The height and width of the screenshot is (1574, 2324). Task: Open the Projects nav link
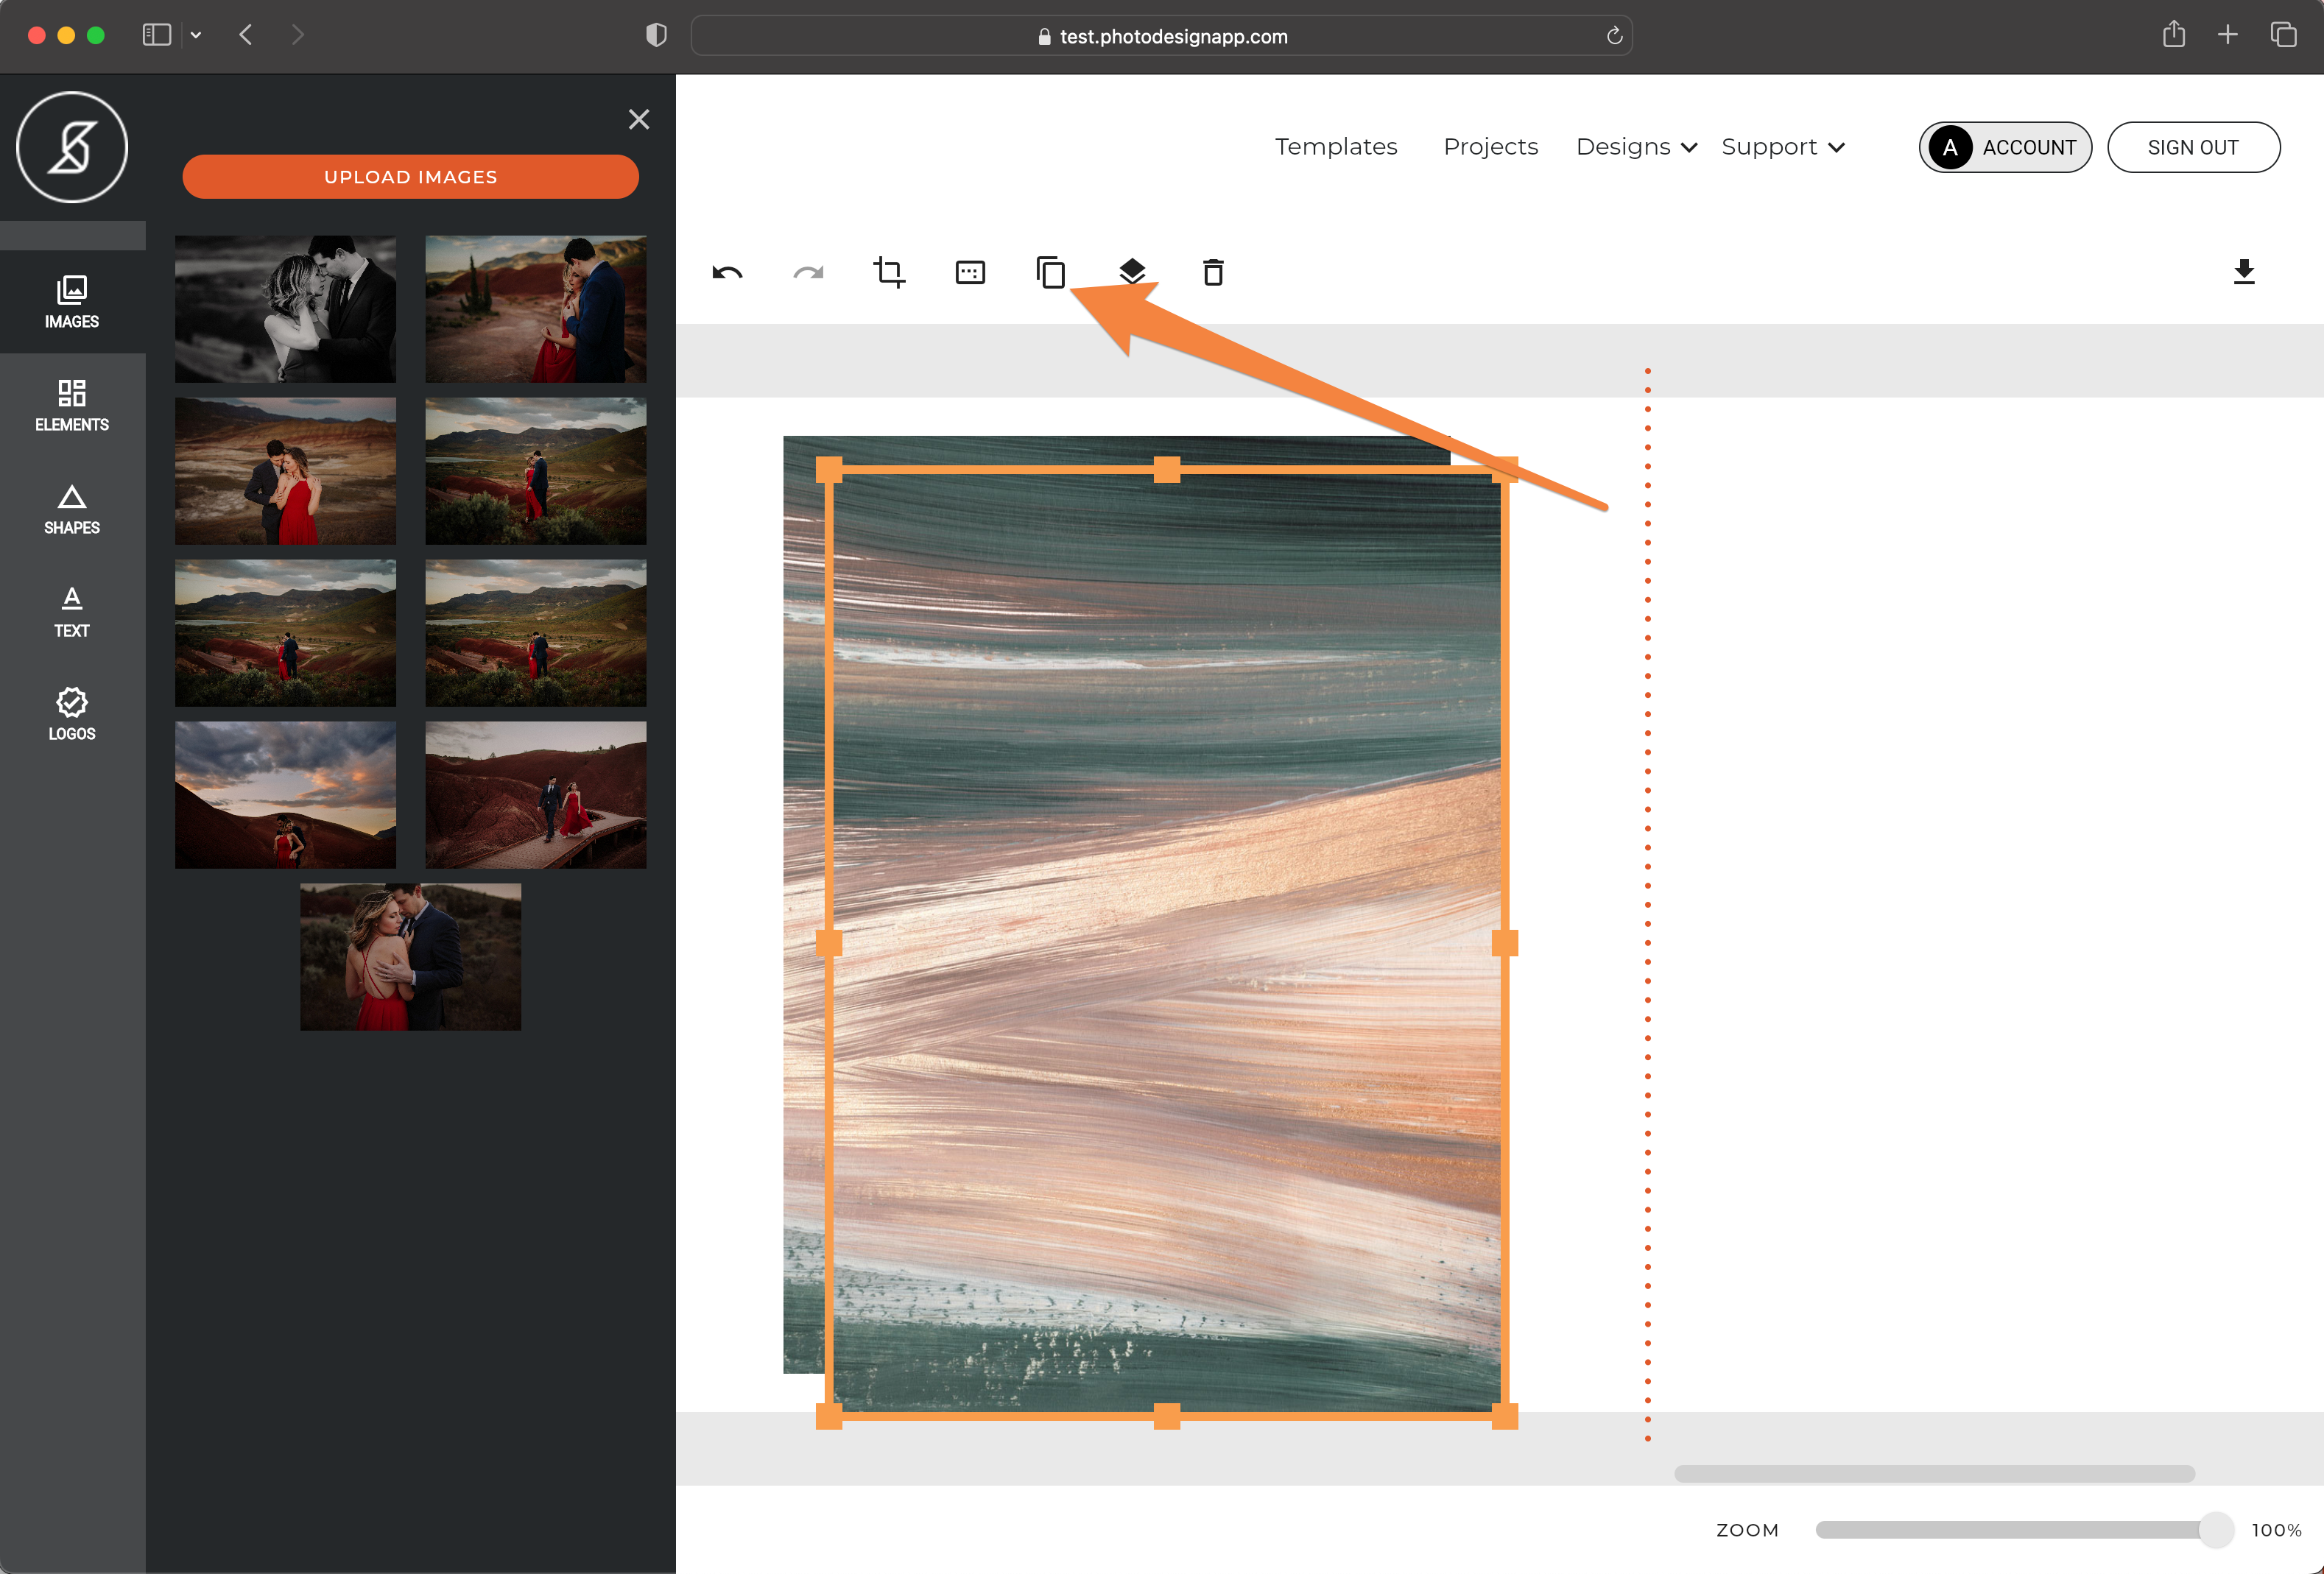point(1490,147)
